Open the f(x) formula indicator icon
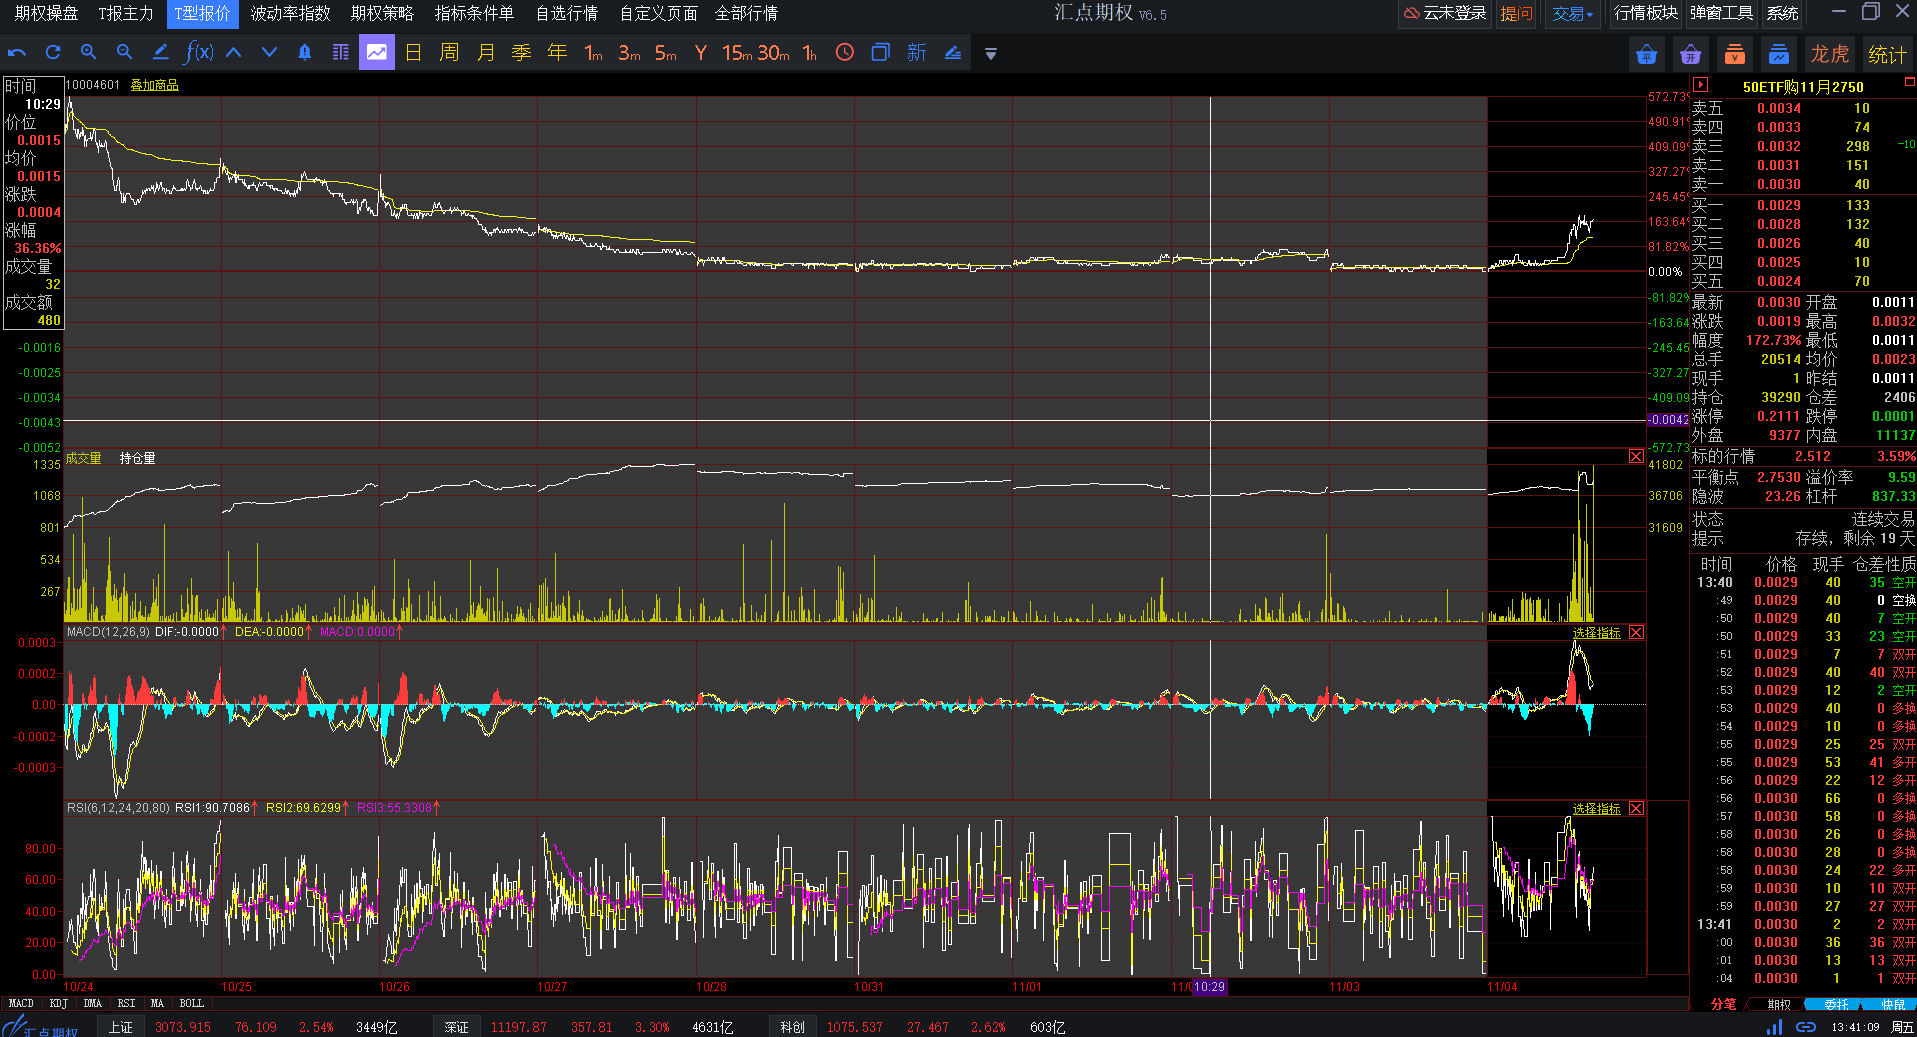This screenshot has height=1037, width=1917. (x=199, y=53)
